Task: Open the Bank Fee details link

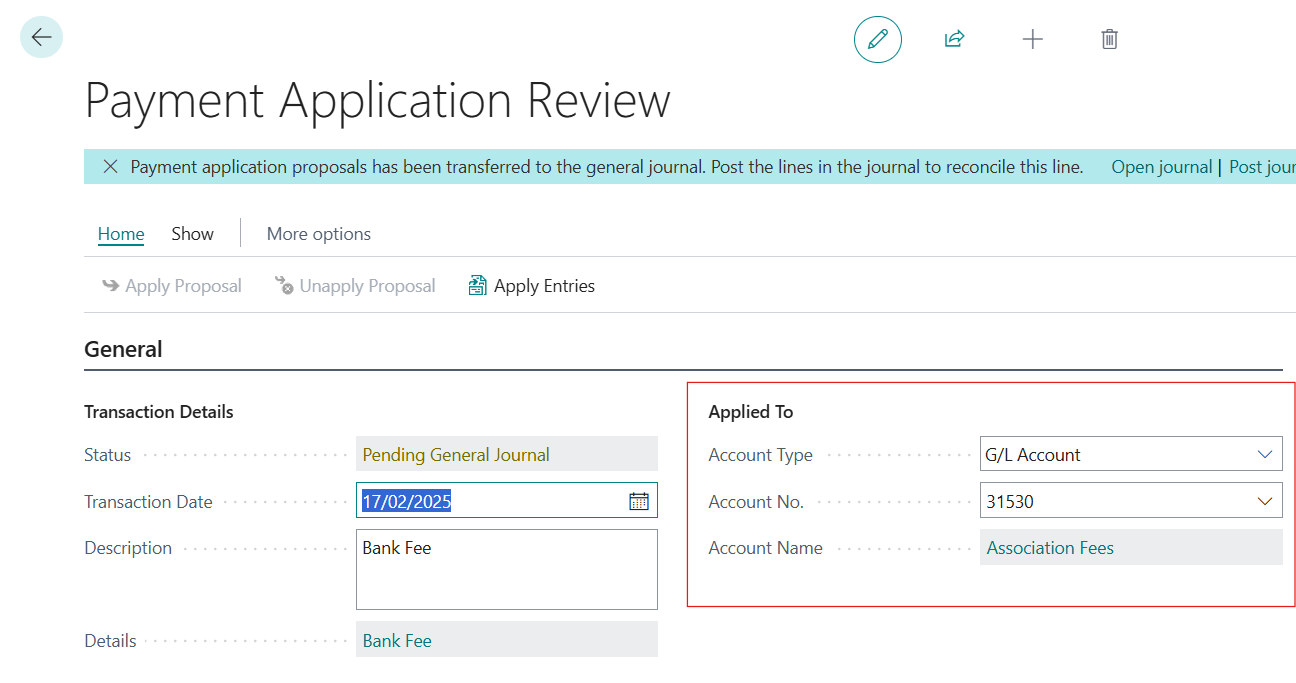Action: 396,640
